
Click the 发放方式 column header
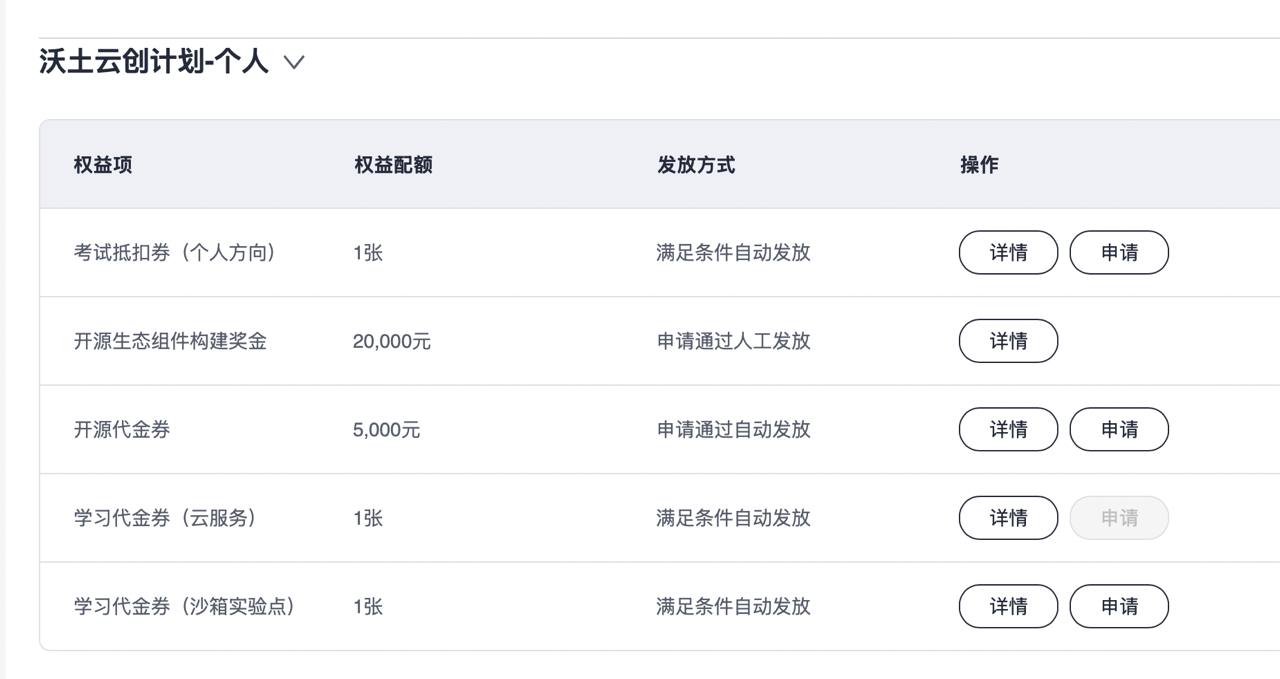click(696, 165)
